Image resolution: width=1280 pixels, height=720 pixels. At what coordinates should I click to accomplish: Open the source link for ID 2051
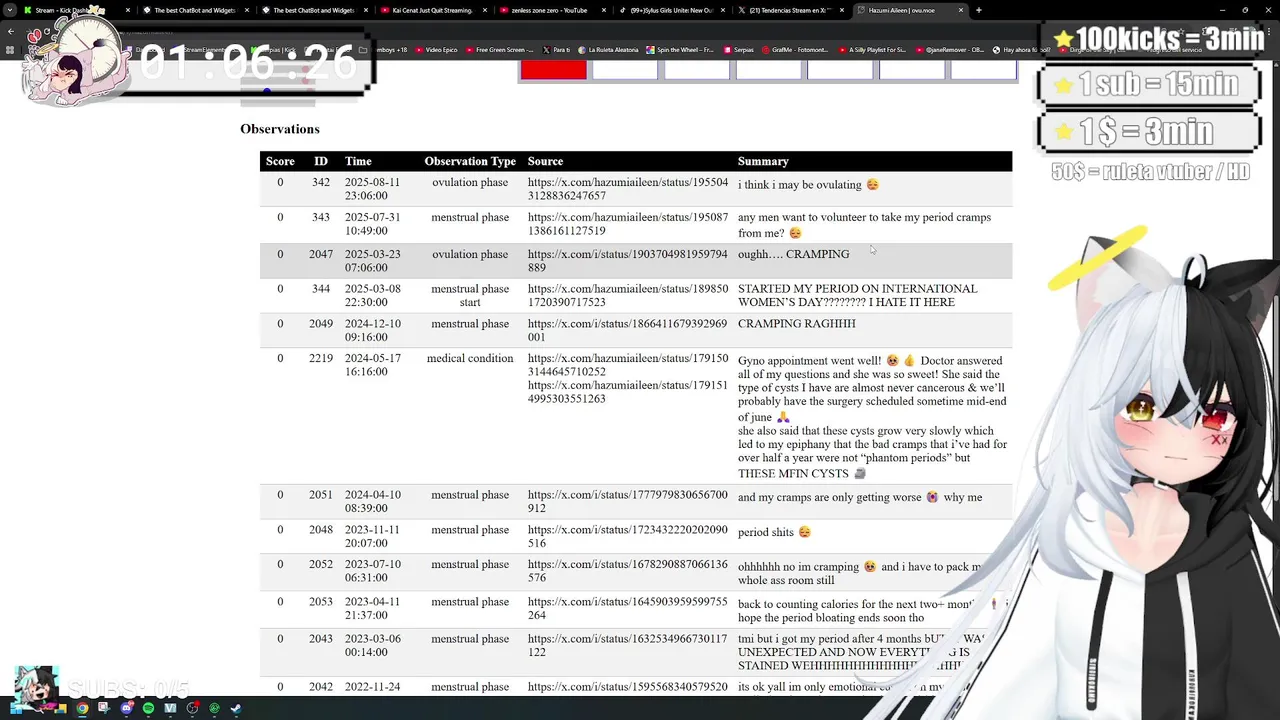point(628,501)
